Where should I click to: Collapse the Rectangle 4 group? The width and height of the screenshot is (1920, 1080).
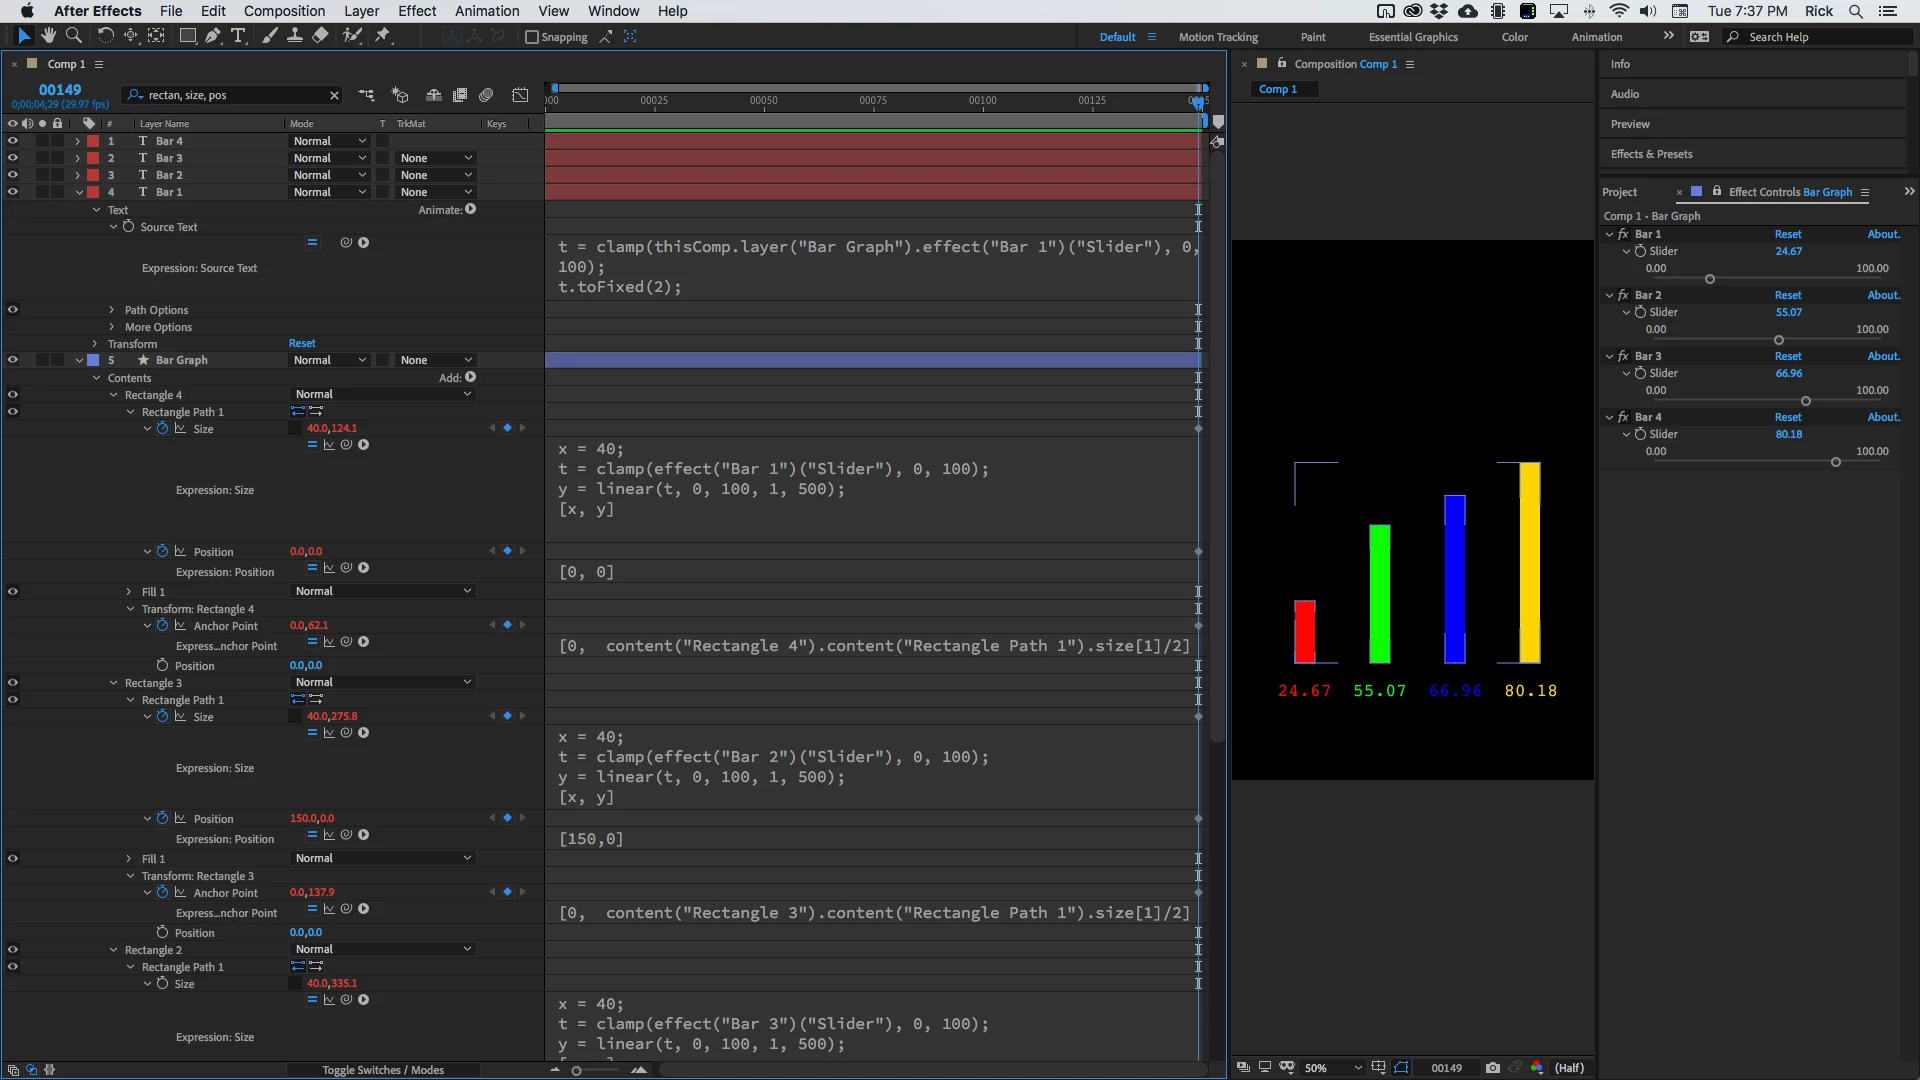click(x=114, y=395)
